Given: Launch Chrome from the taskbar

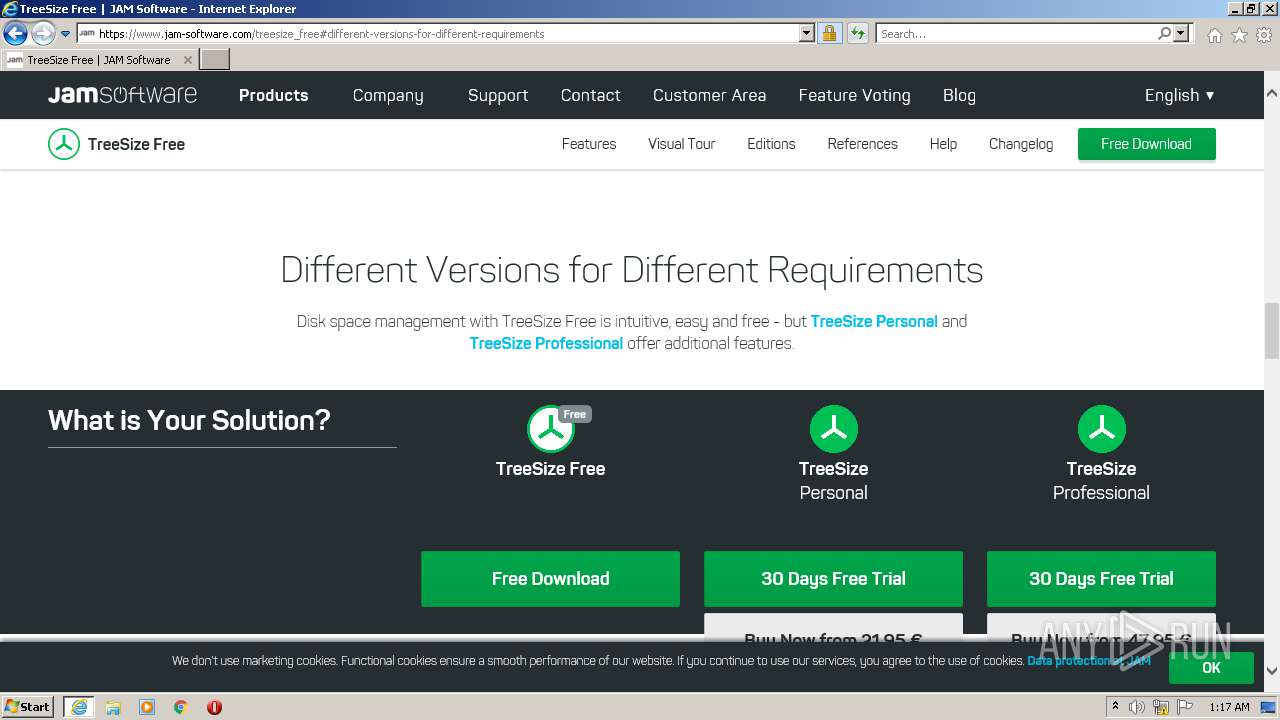Looking at the screenshot, I should point(181,707).
